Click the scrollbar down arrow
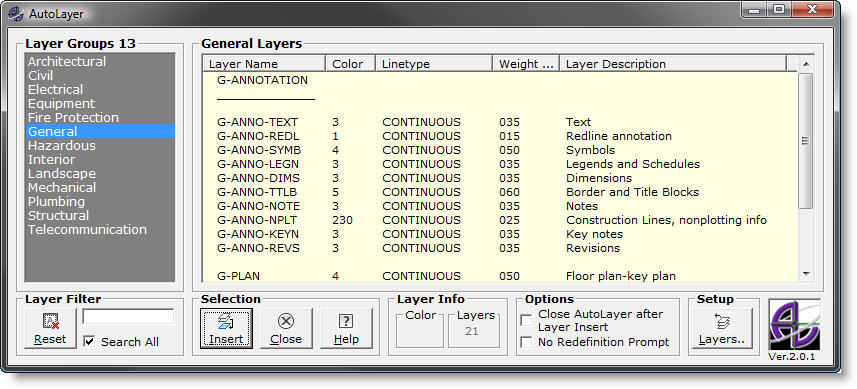857x389 pixels. click(806, 274)
